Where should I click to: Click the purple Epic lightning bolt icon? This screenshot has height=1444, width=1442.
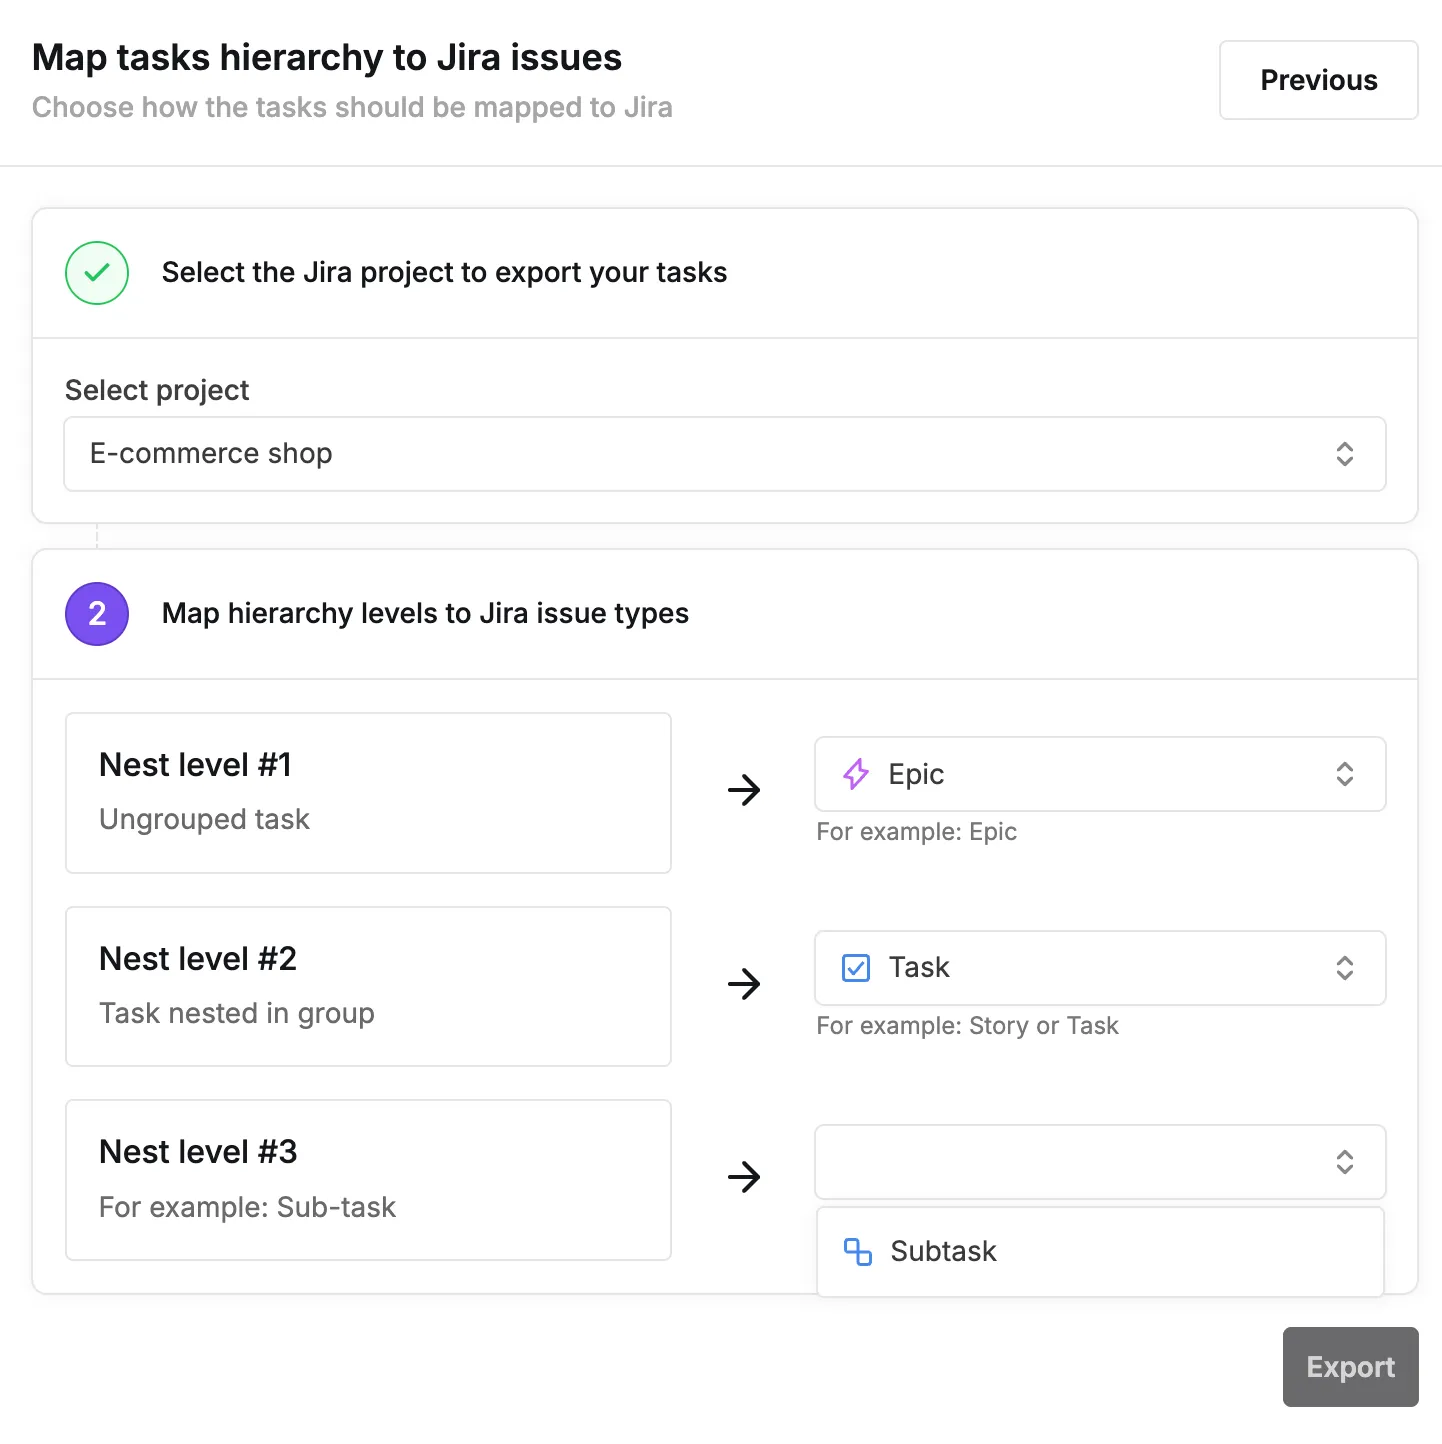(856, 774)
